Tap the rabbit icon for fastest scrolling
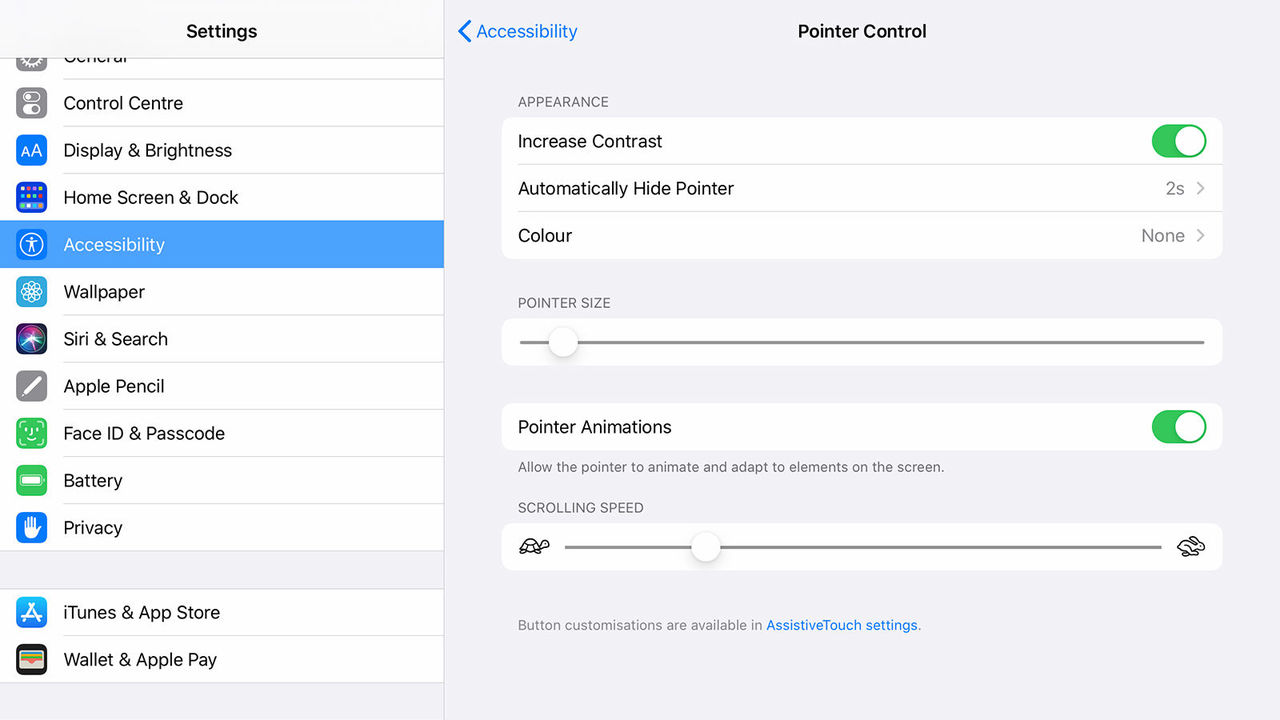 coord(1191,547)
